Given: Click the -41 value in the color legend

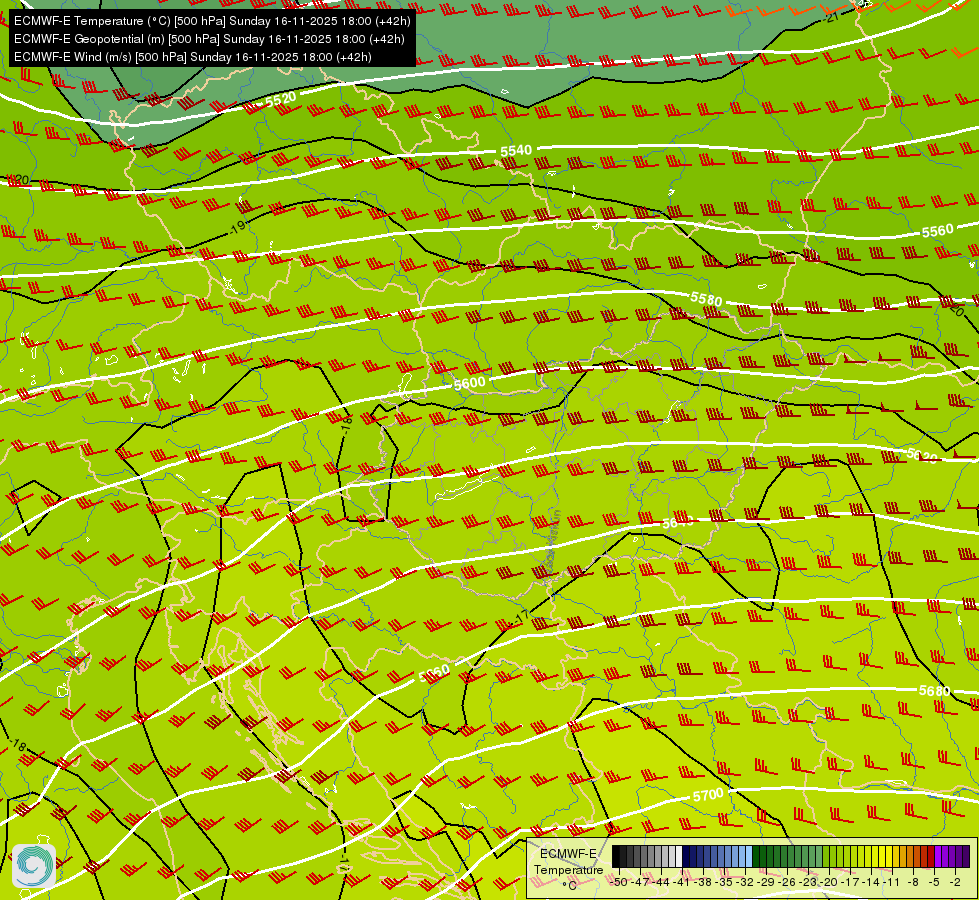Looking at the screenshot, I should tap(682, 882).
